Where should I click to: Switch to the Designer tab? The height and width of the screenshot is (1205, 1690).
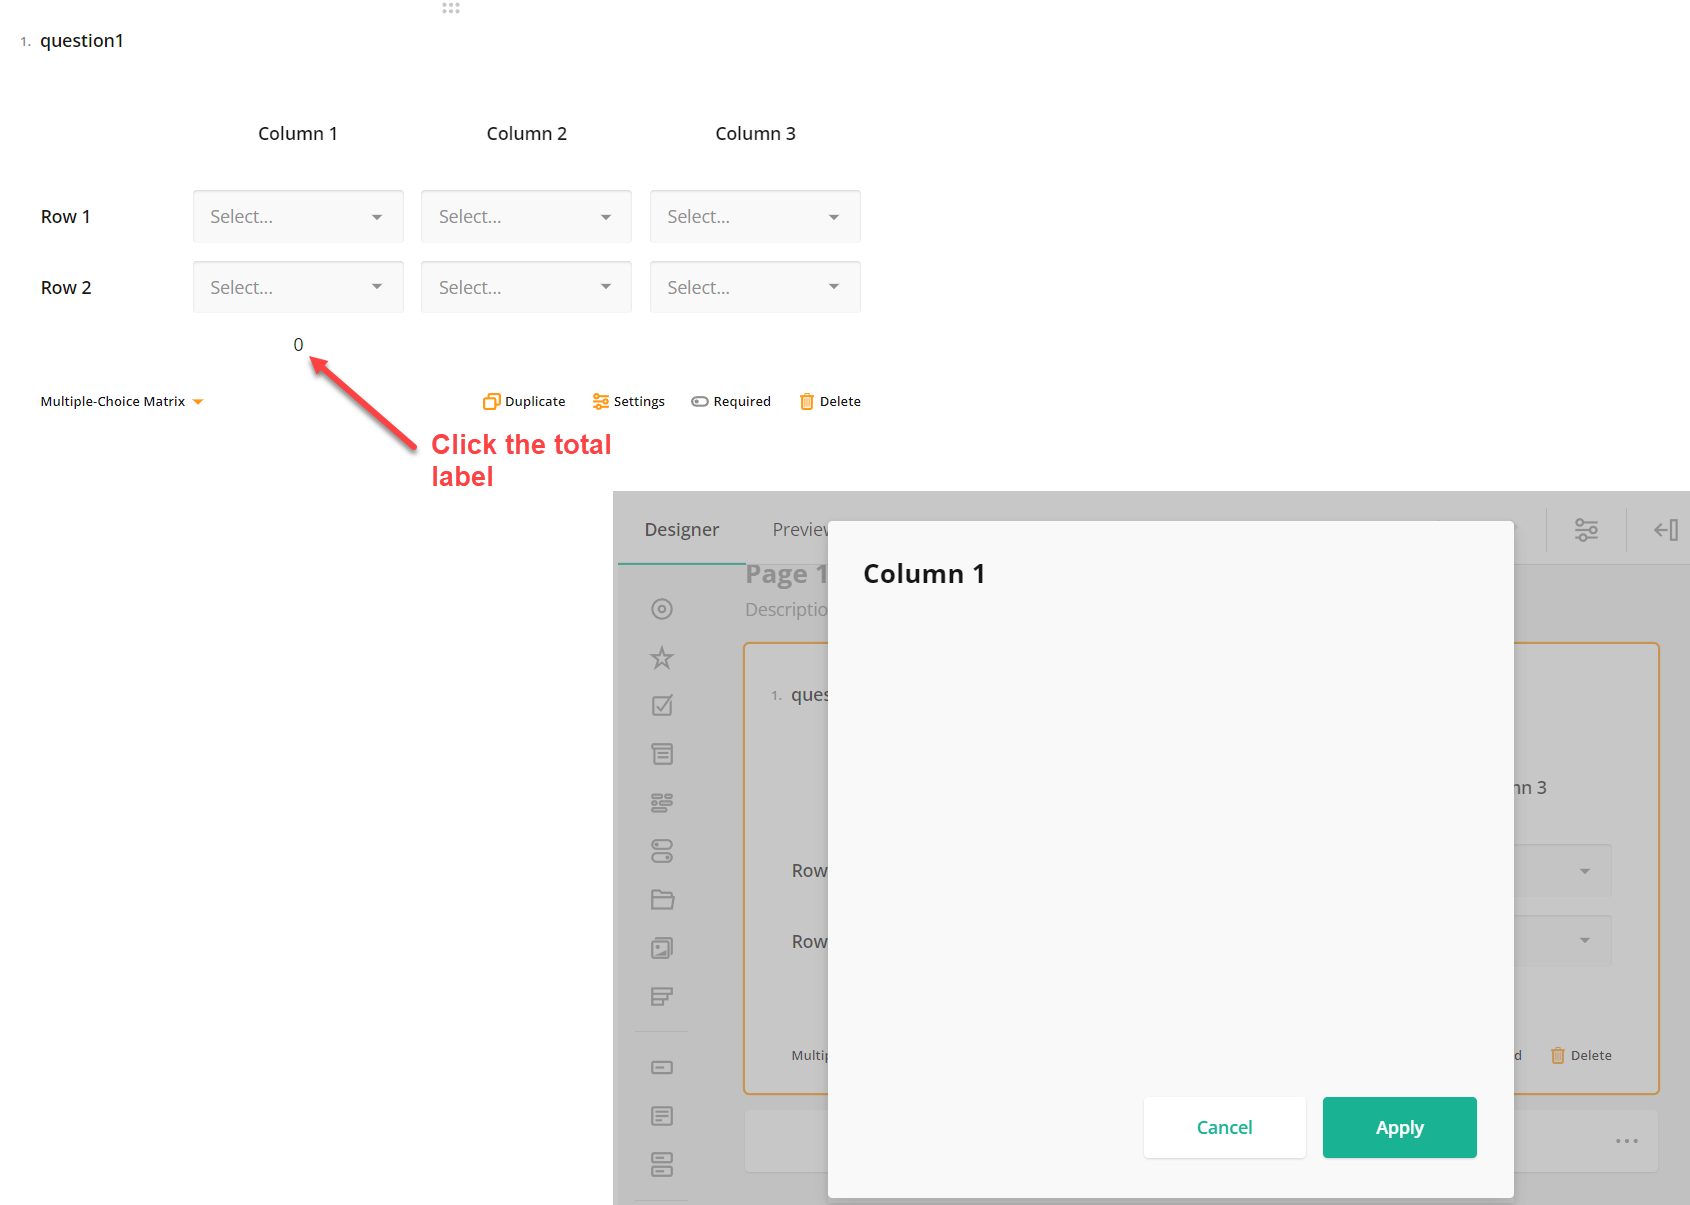[x=681, y=529]
